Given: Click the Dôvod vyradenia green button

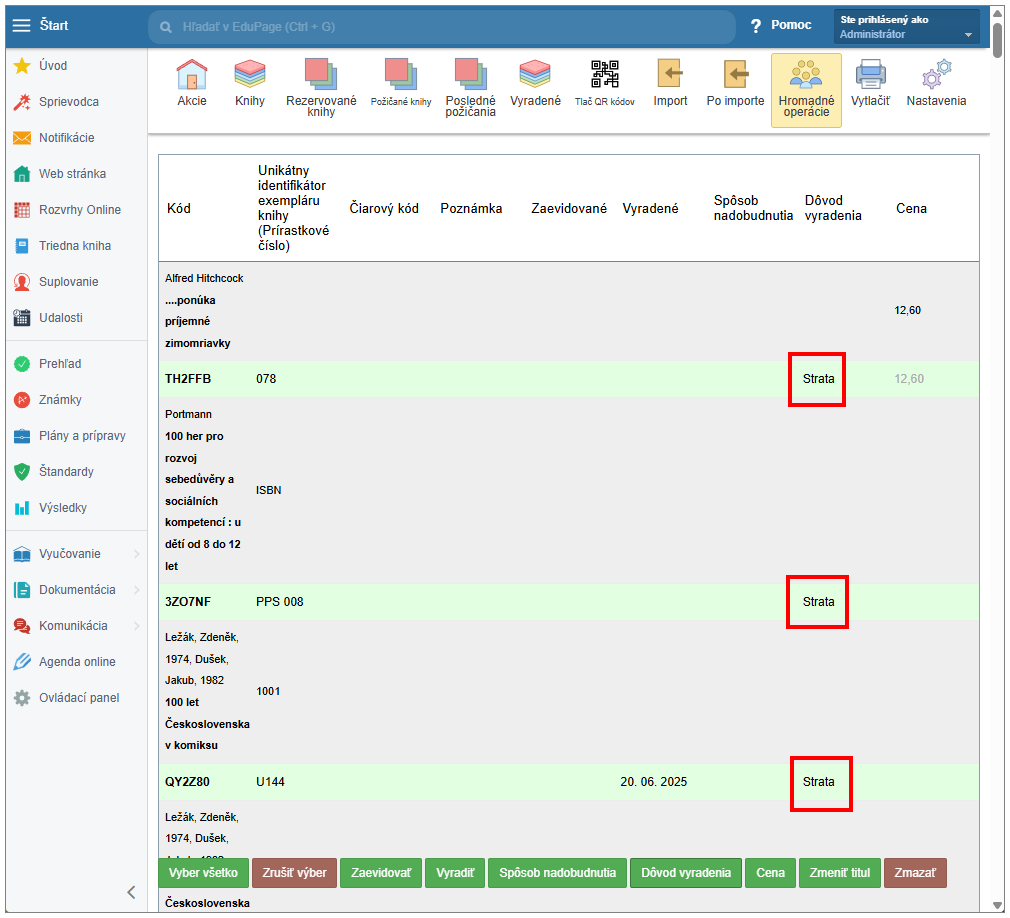Looking at the screenshot, I should pyautogui.click(x=685, y=873).
